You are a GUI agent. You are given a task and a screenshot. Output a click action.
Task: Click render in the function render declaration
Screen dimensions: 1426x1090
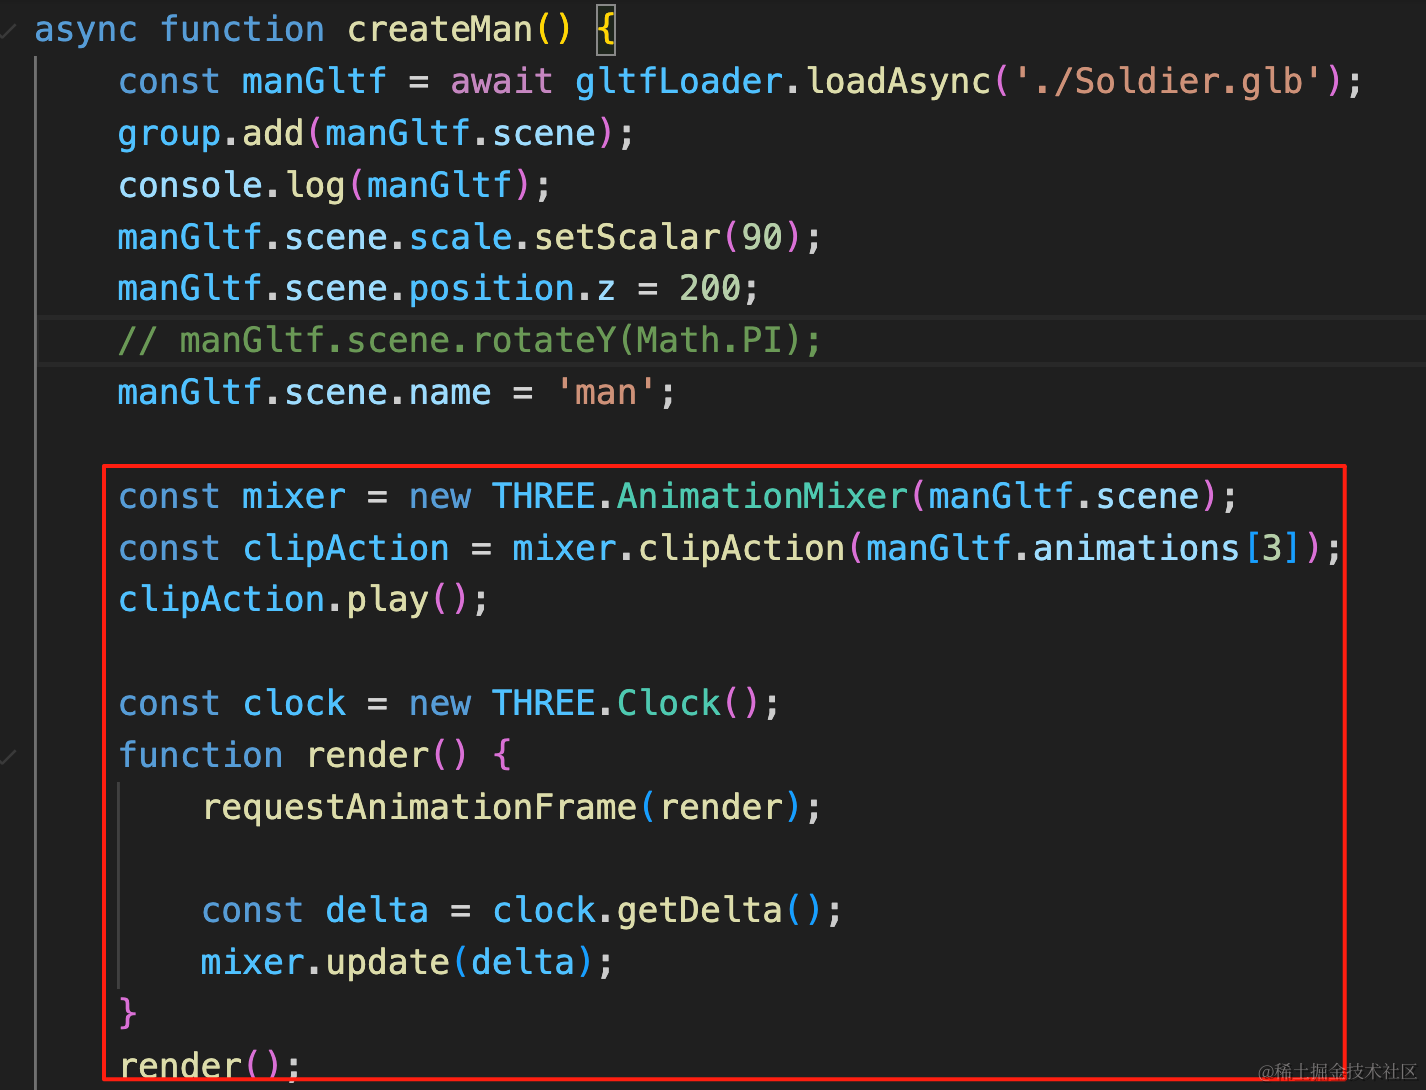367,755
